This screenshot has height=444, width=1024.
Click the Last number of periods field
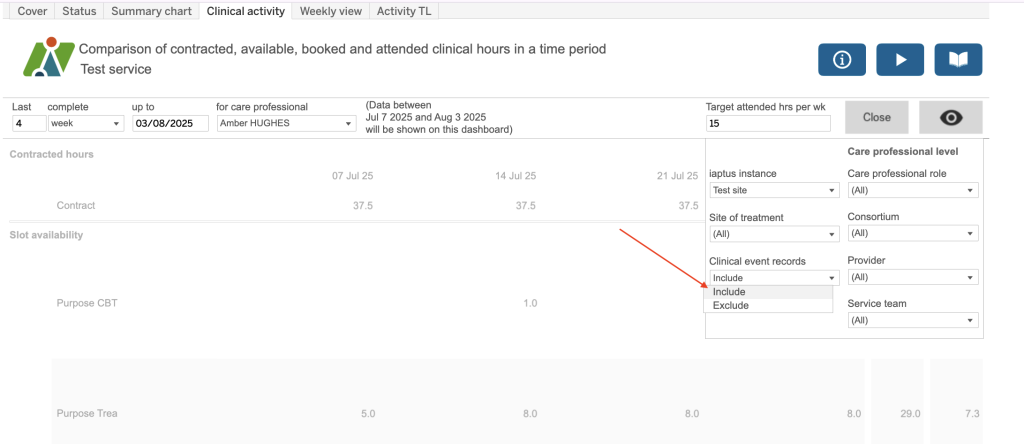(29, 124)
